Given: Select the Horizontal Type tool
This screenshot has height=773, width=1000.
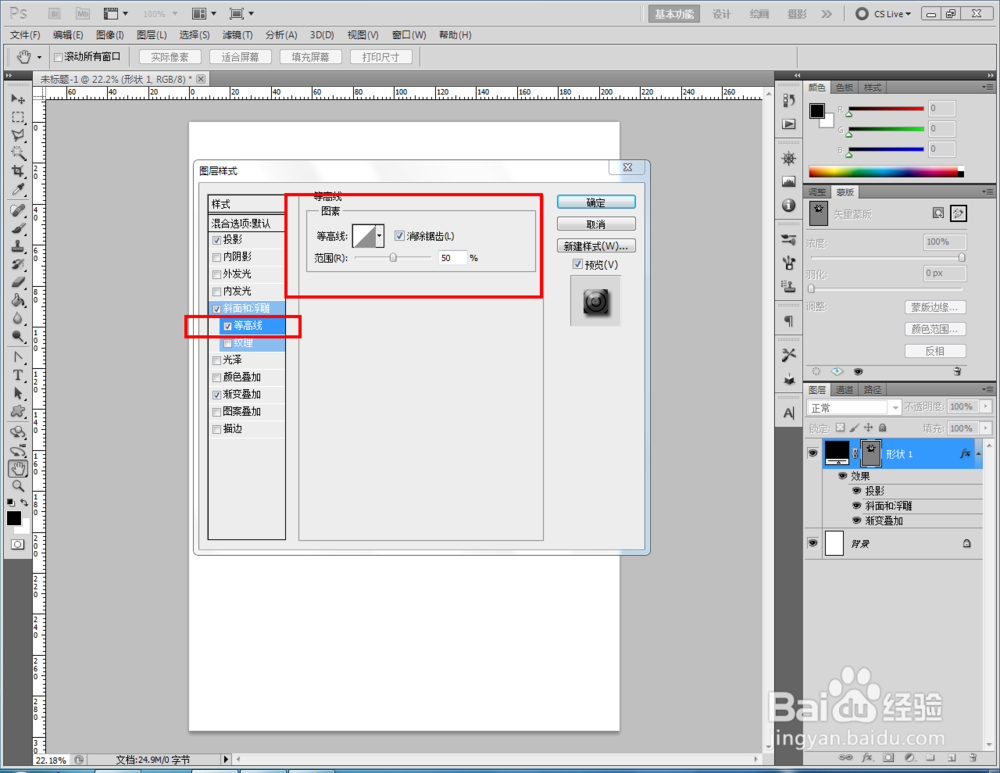Looking at the screenshot, I should click(18, 376).
